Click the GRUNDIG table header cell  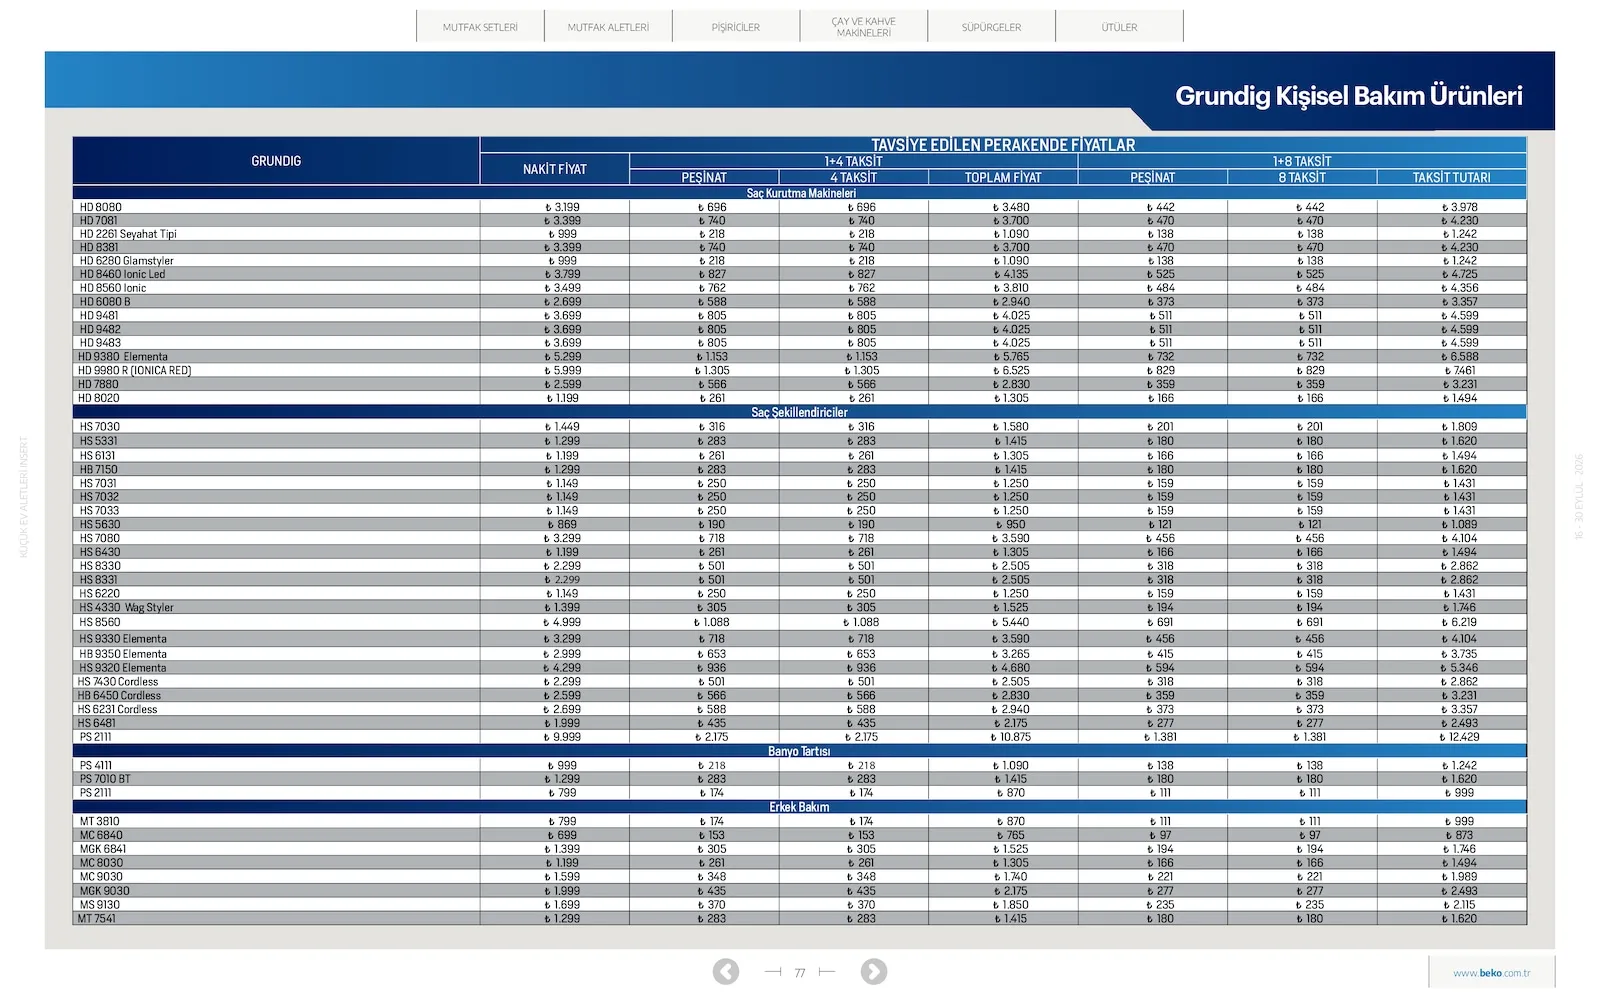coord(276,161)
